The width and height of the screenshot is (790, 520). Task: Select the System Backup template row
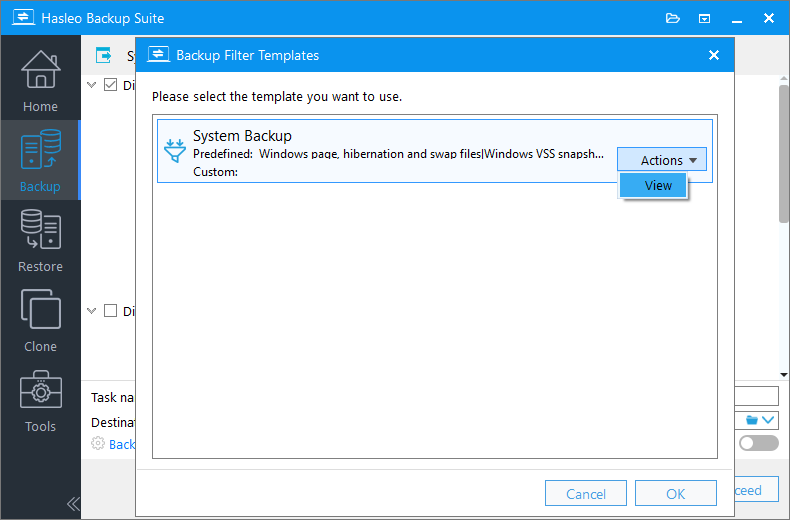pos(435,151)
